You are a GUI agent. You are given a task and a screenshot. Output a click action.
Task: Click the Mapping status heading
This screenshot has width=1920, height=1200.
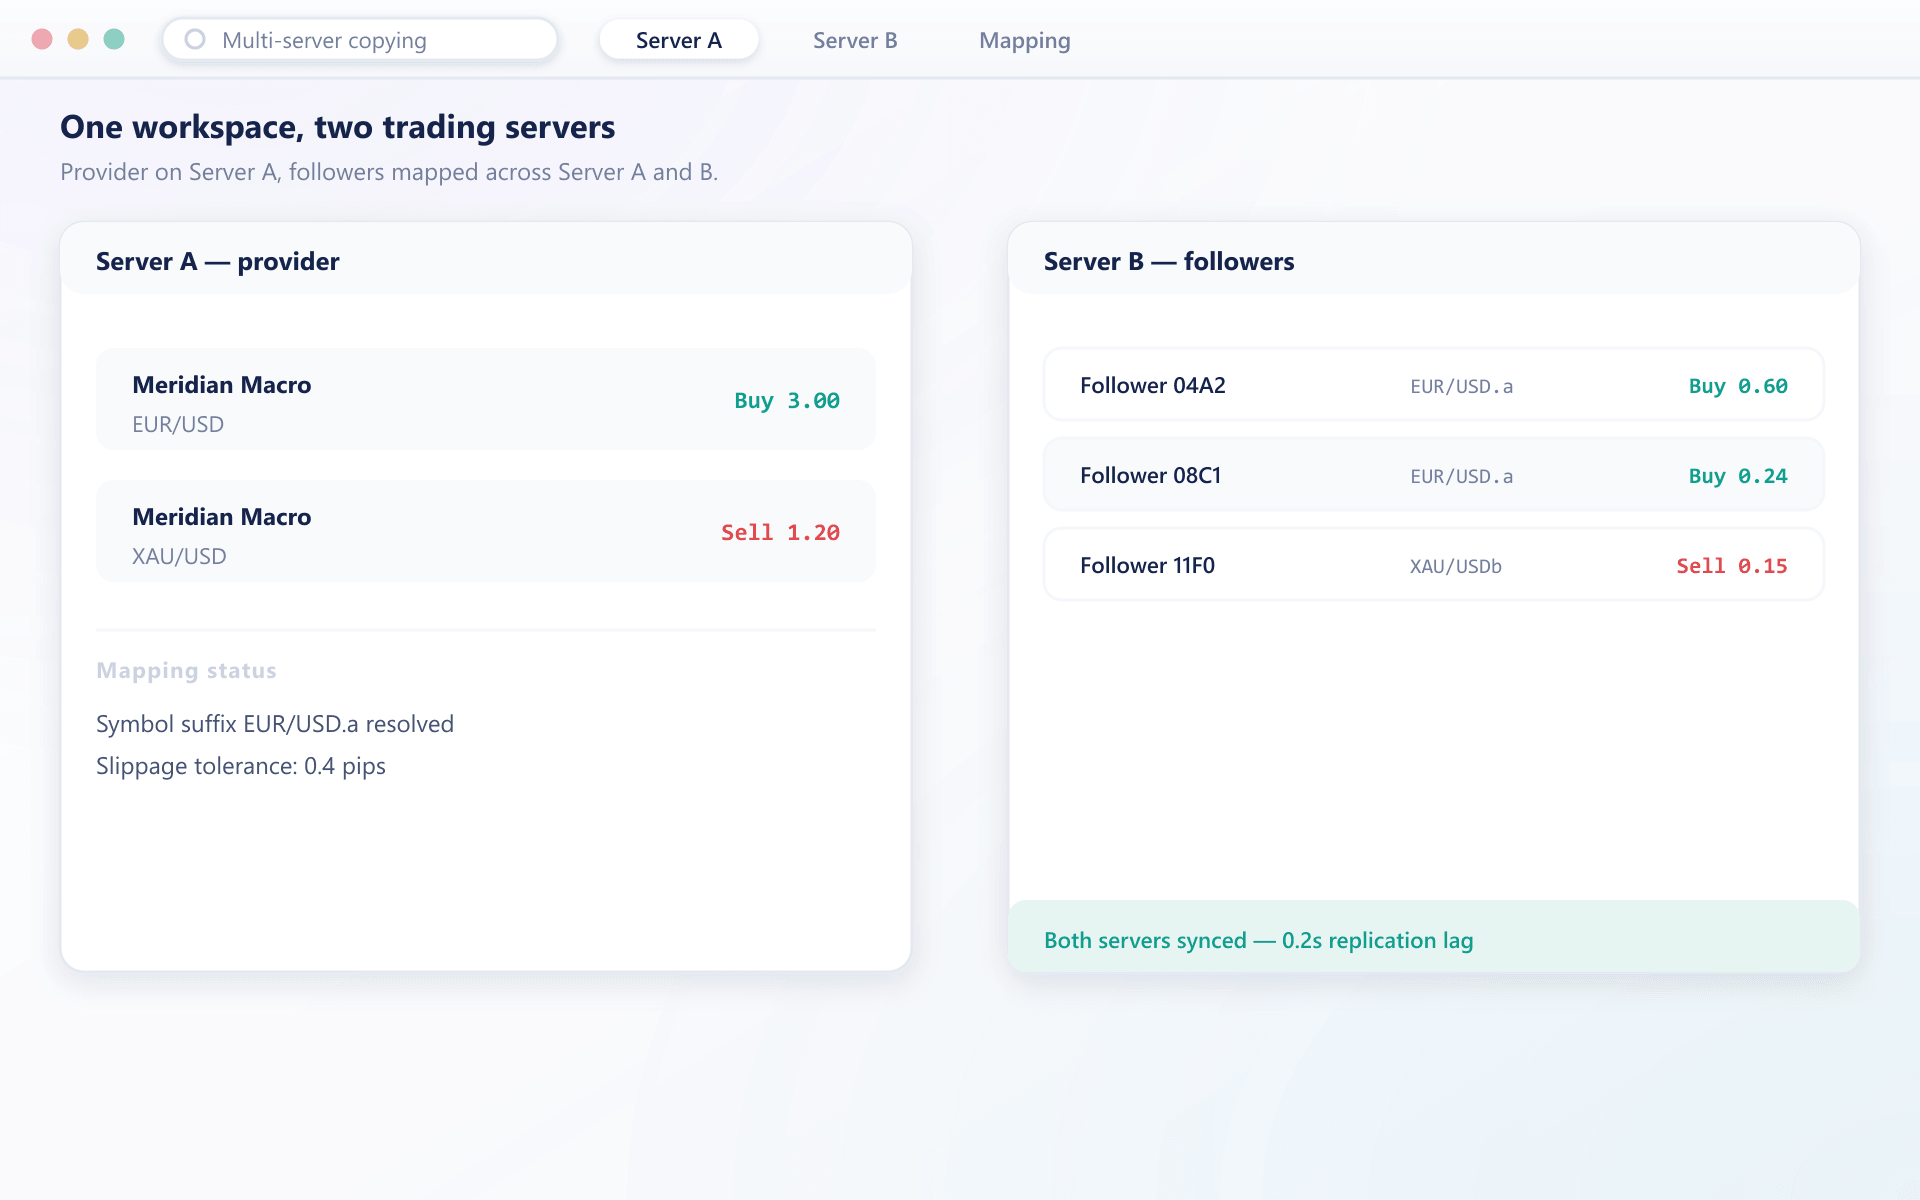pyautogui.click(x=186, y=671)
